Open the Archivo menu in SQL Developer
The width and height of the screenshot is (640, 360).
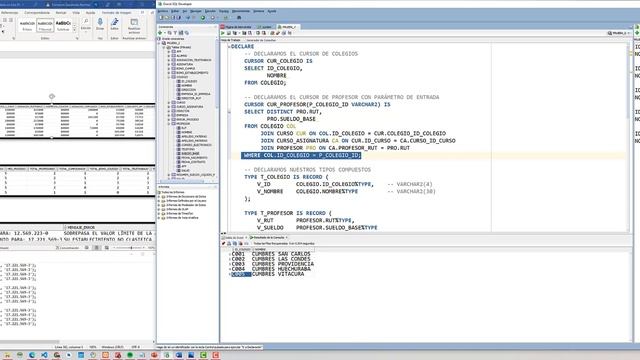[163, 11]
